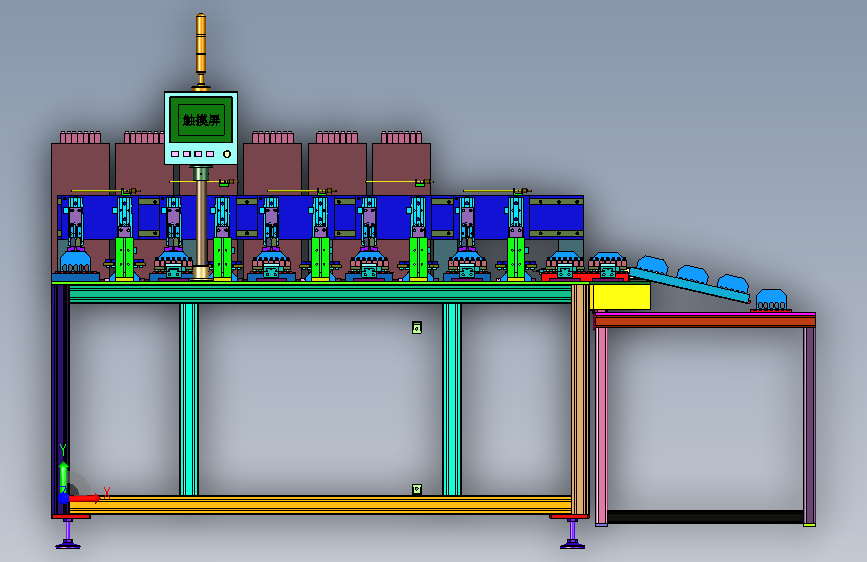This screenshot has height=562, width=867.
Task: Select the red axis arrow of the triad
Action: pyautogui.click(x=86, y=498)
